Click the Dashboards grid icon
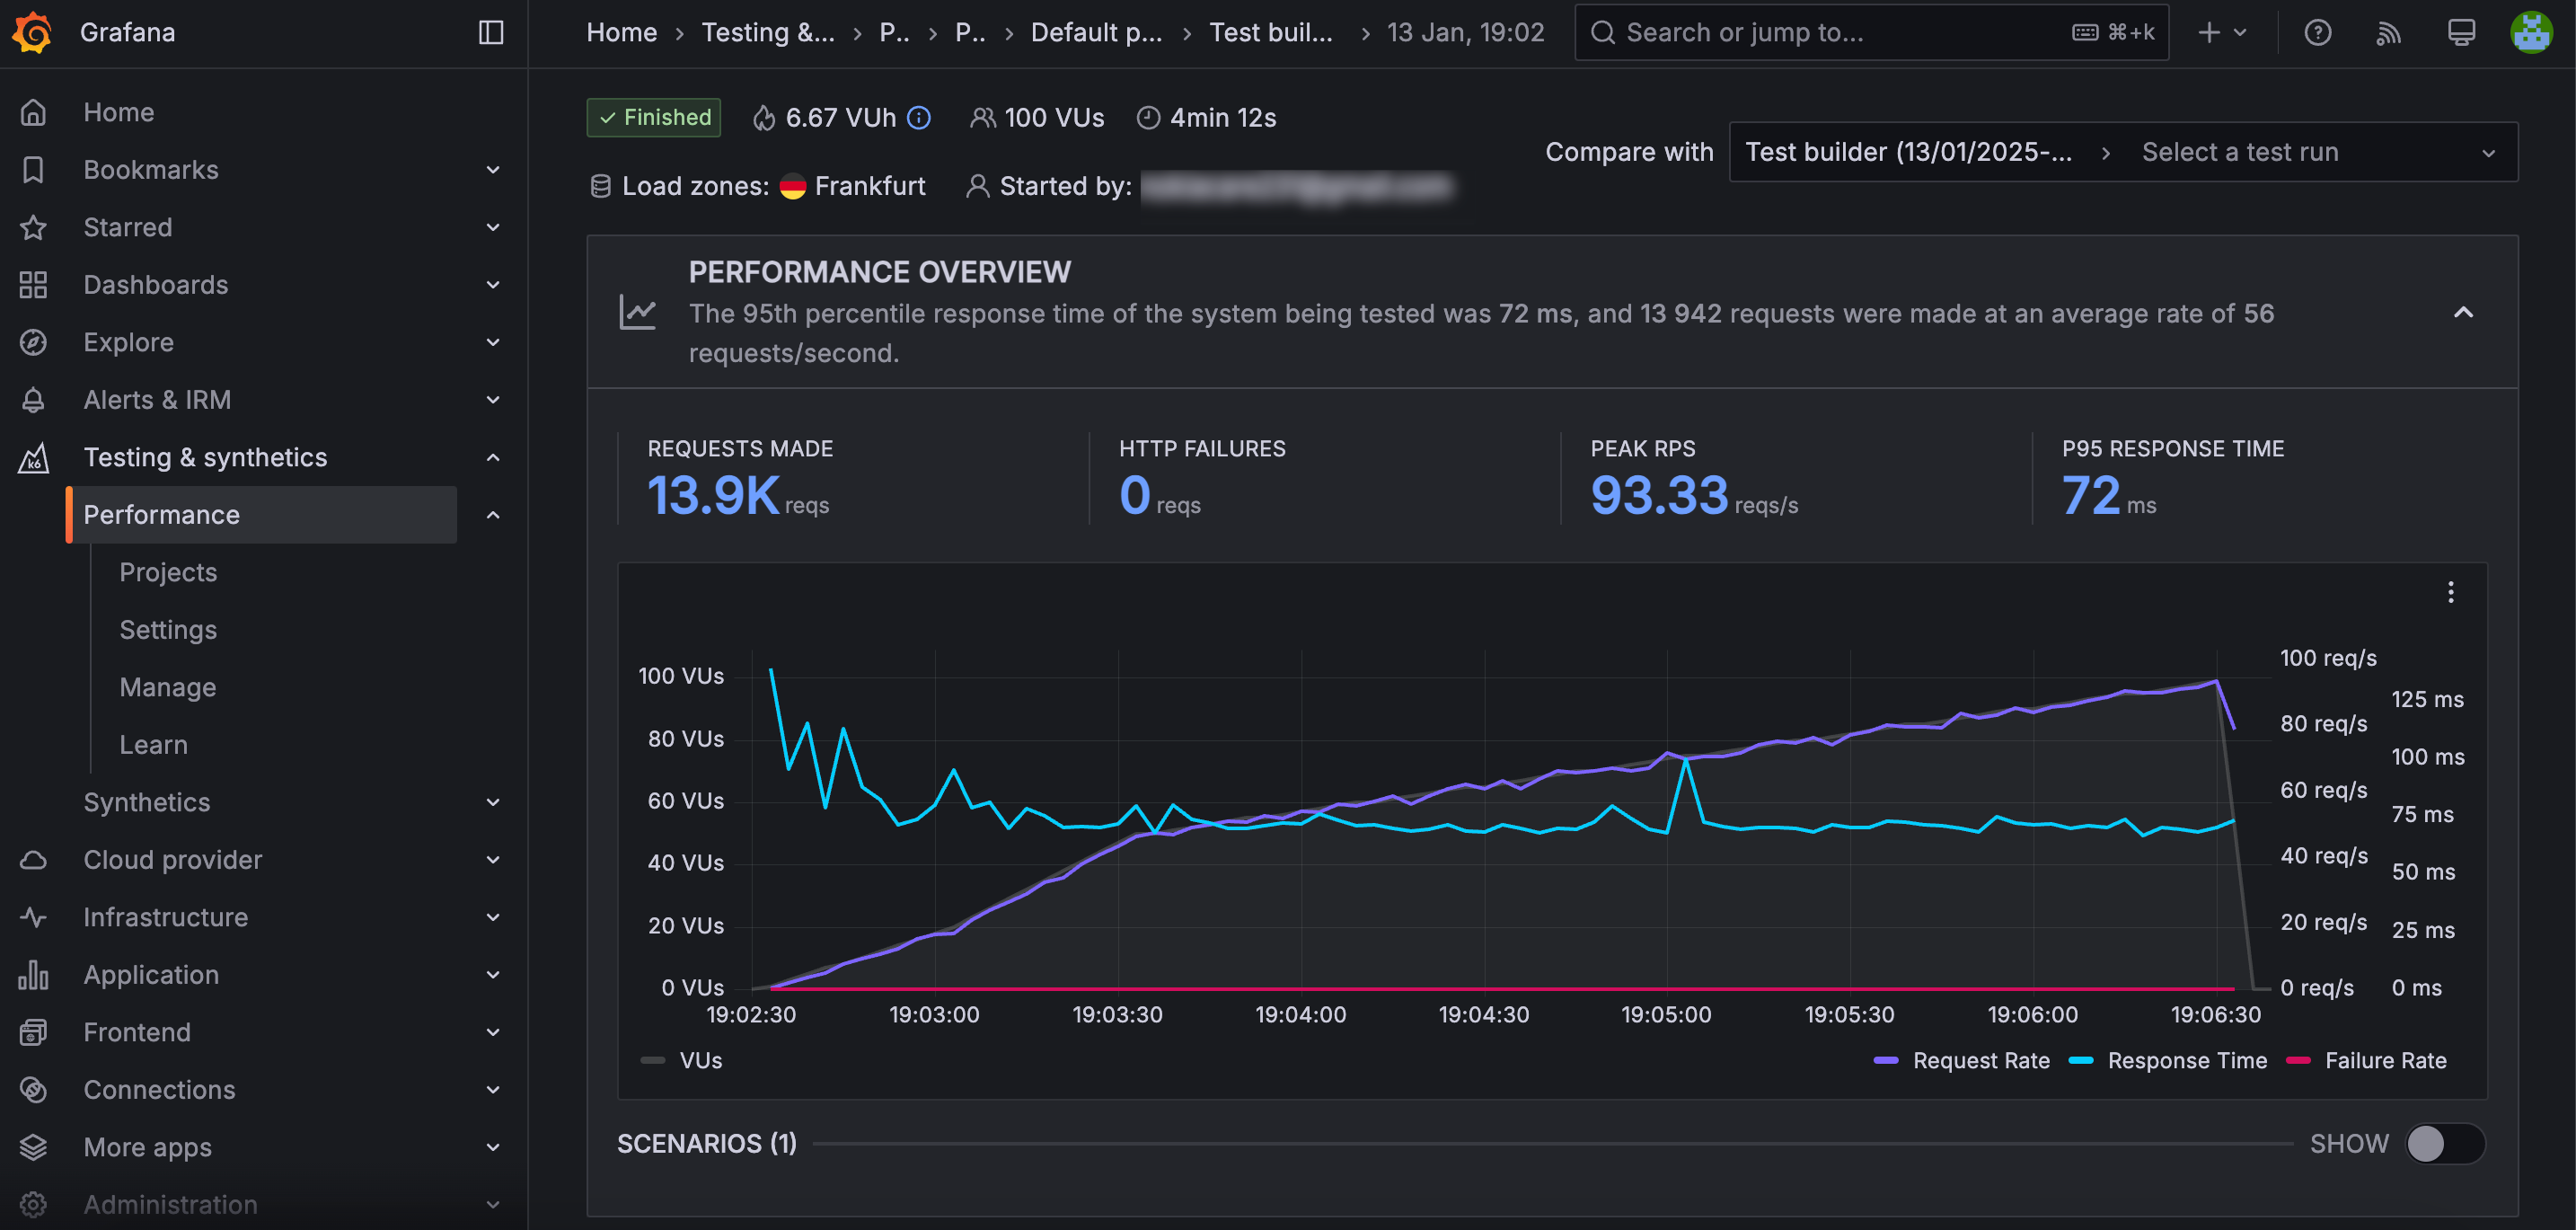This screenshot has height=1230, width=2576. [33, 285]
